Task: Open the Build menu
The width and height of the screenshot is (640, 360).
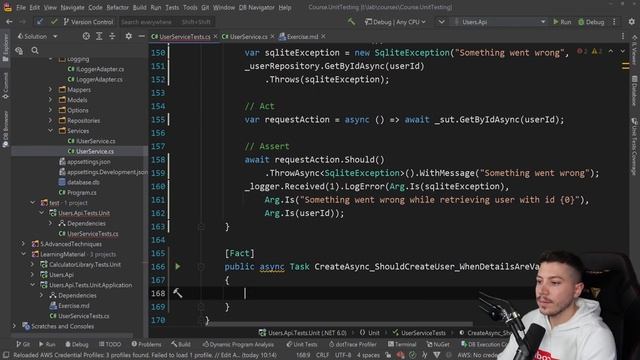Action: click(x=140, y=7)
